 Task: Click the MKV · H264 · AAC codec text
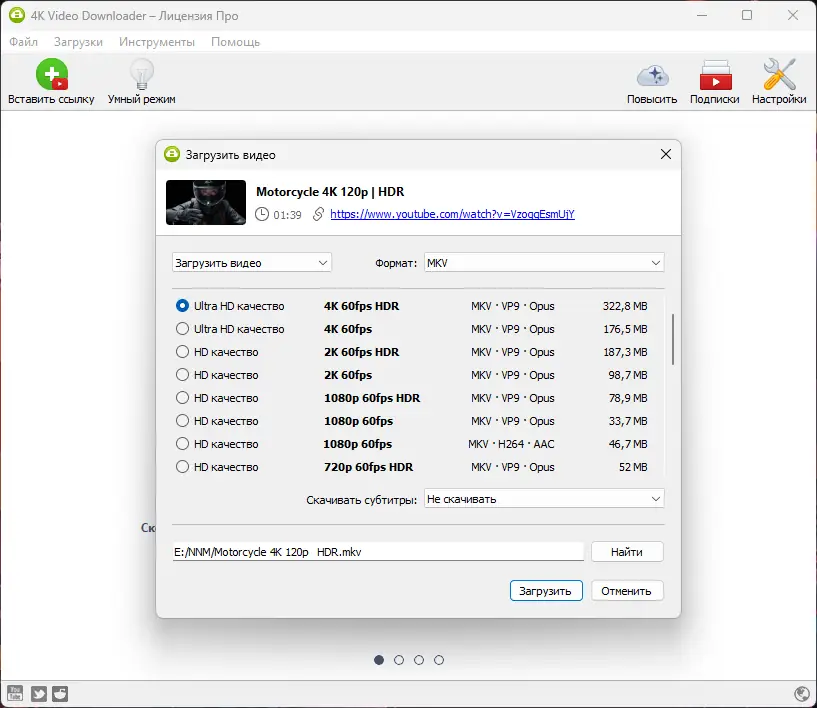pos(511,444)
